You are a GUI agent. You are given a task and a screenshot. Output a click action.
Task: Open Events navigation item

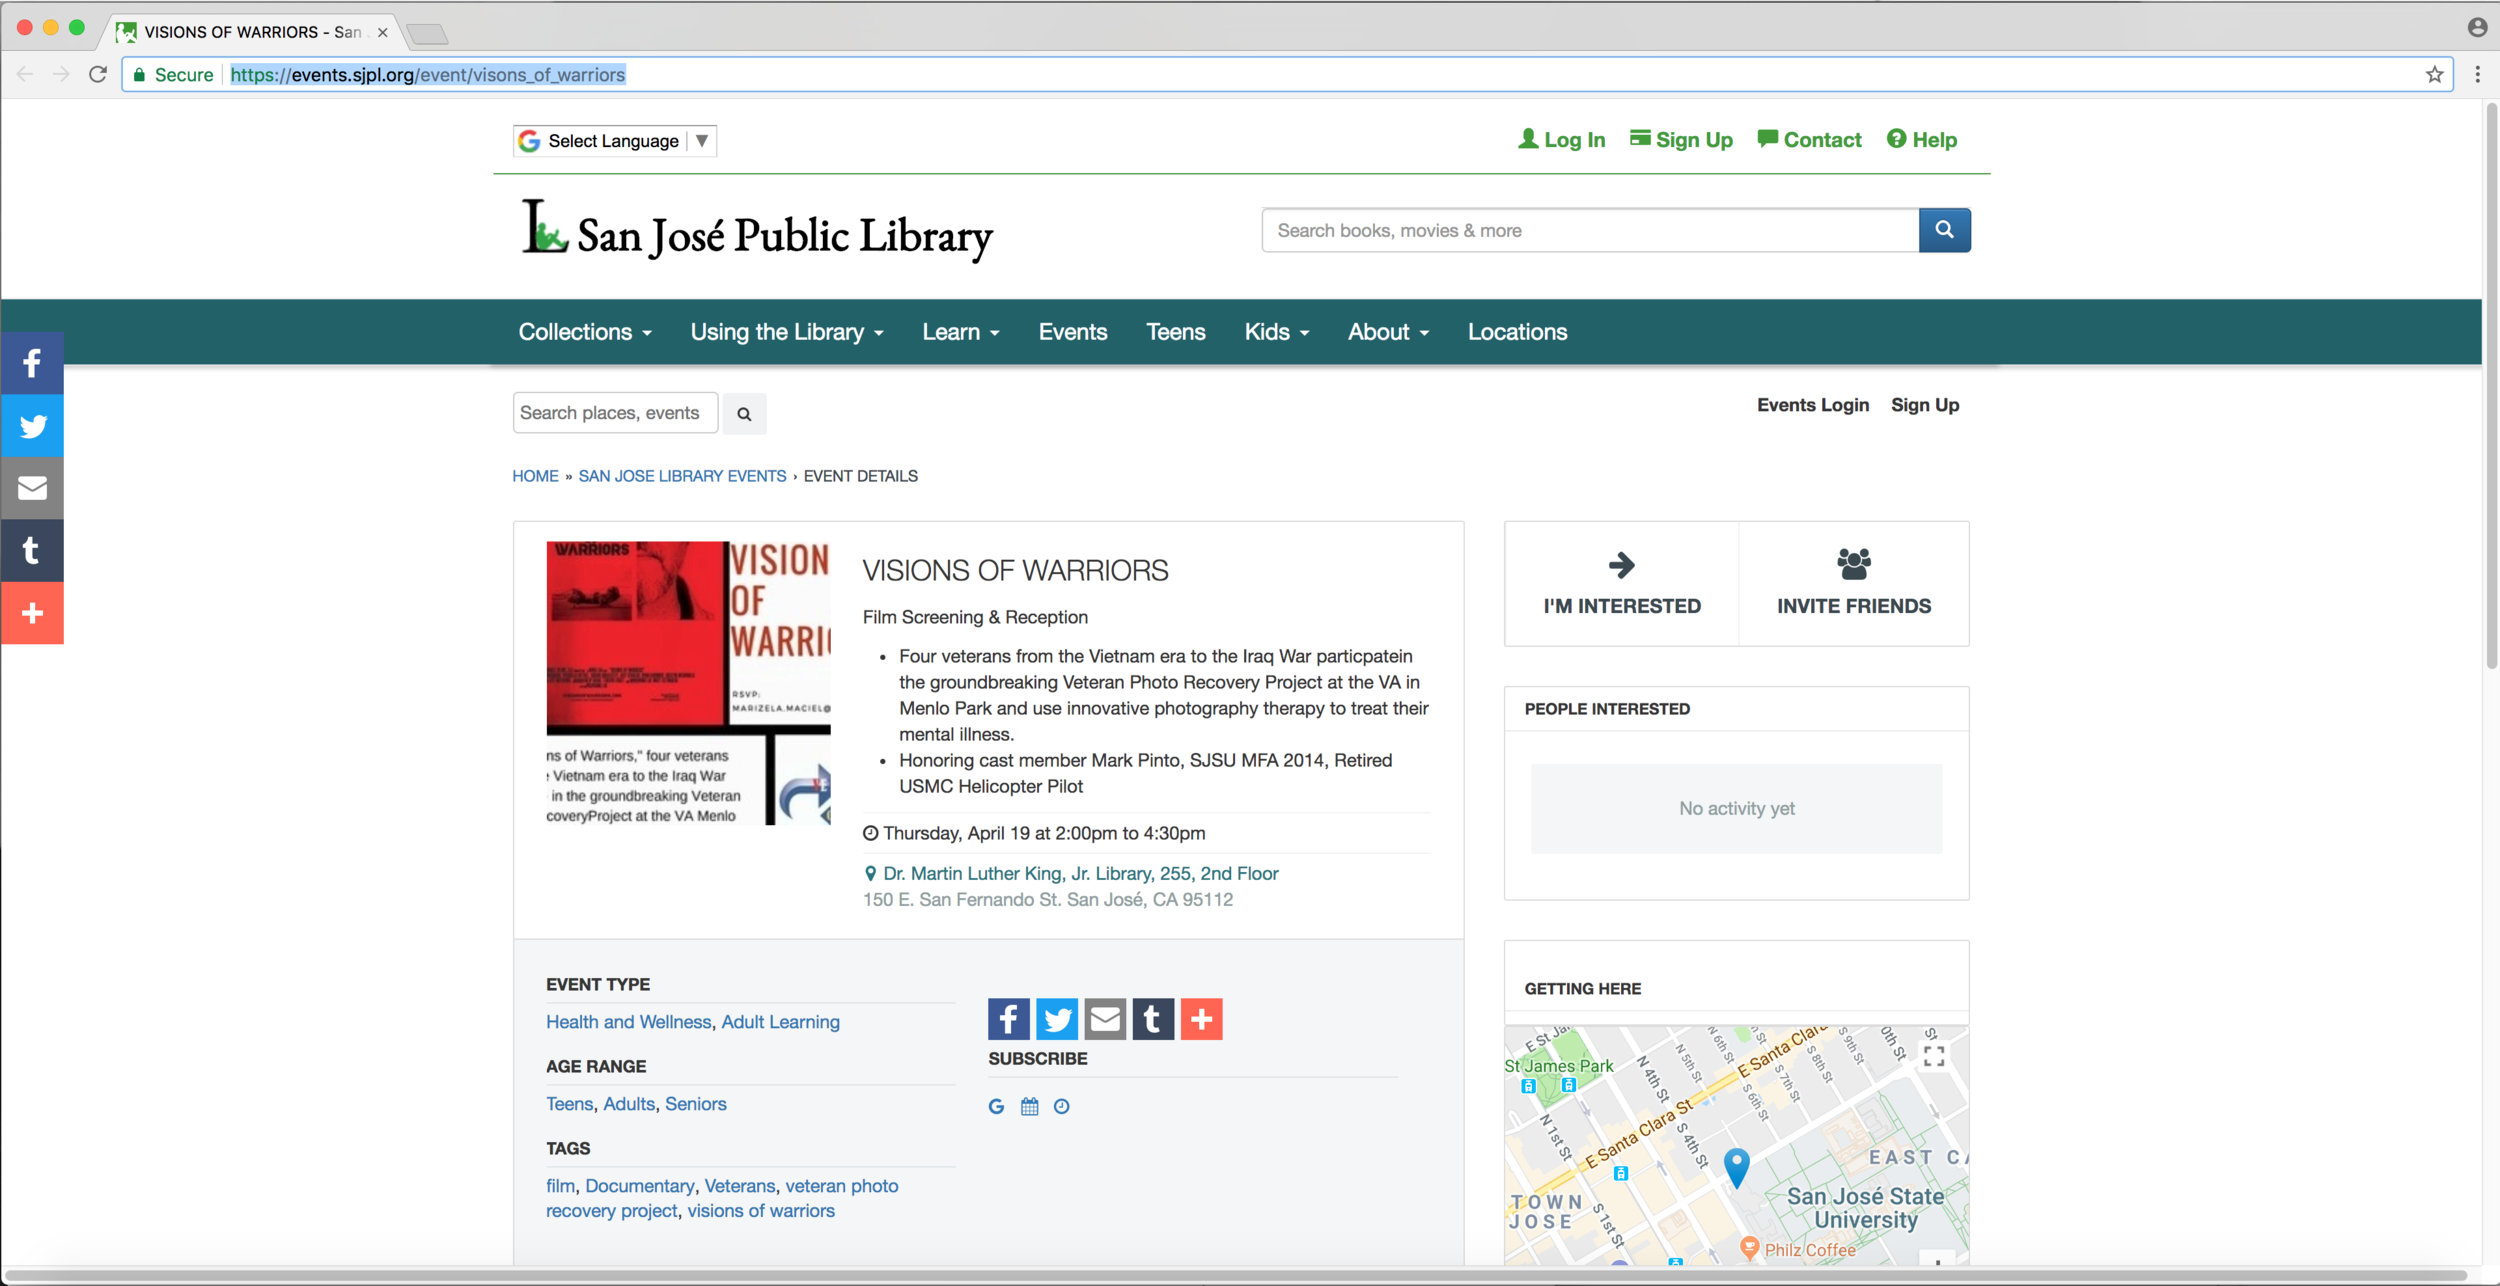(x=1072, y=332)
